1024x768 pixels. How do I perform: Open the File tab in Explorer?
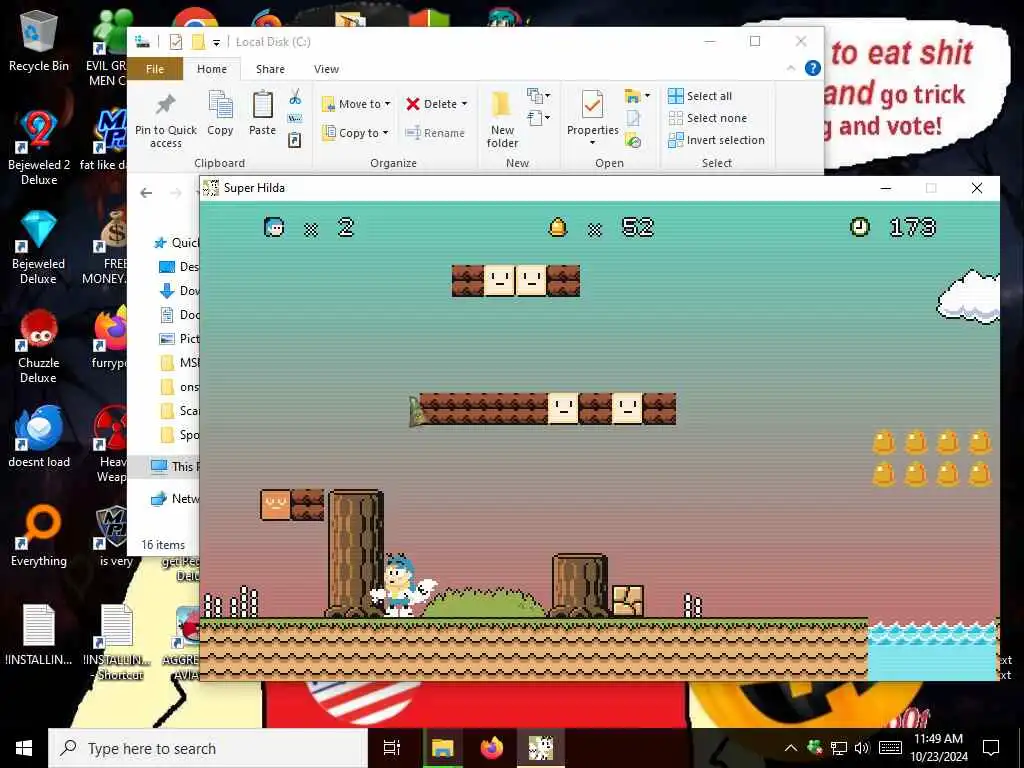click(155, 69)
